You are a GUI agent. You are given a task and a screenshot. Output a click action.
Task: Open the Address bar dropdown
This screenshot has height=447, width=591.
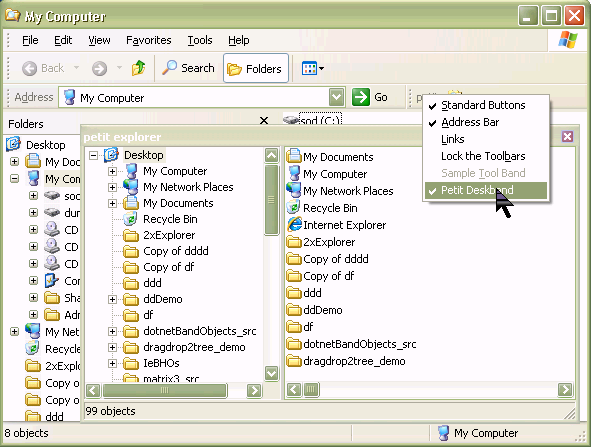[x=336, y=97]
